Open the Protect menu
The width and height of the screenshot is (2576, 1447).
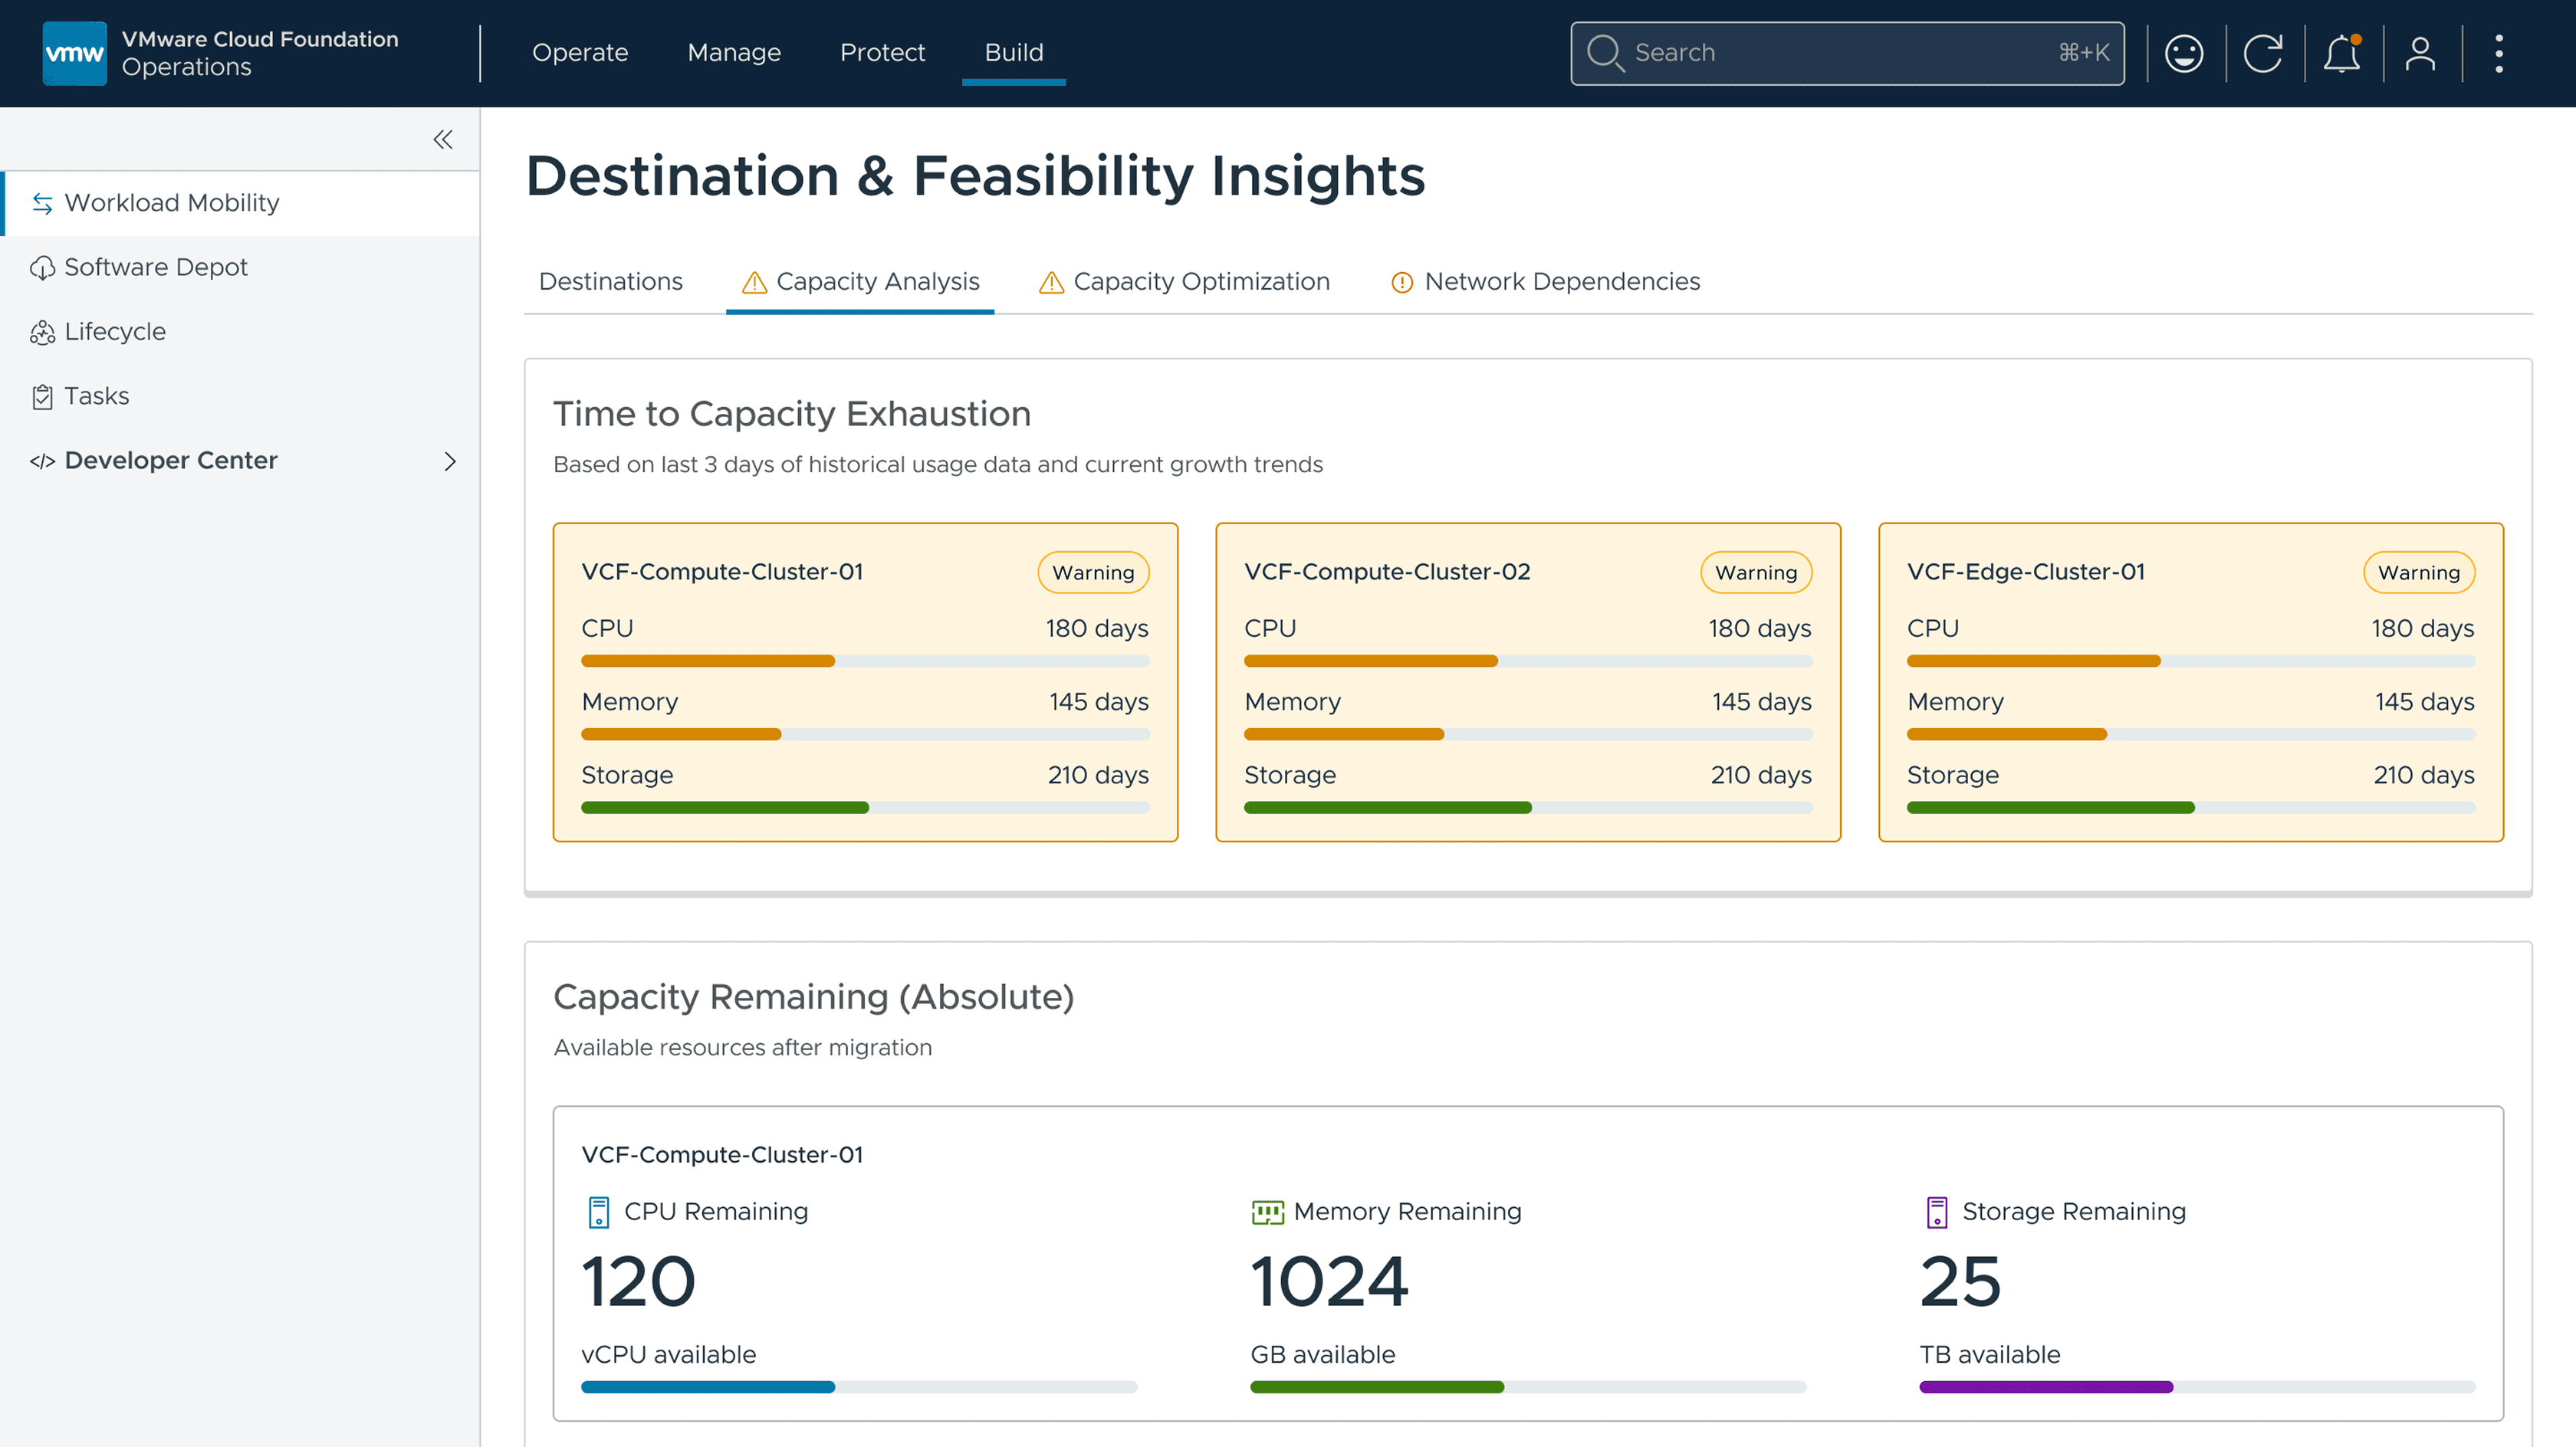[x=882, y=53]
